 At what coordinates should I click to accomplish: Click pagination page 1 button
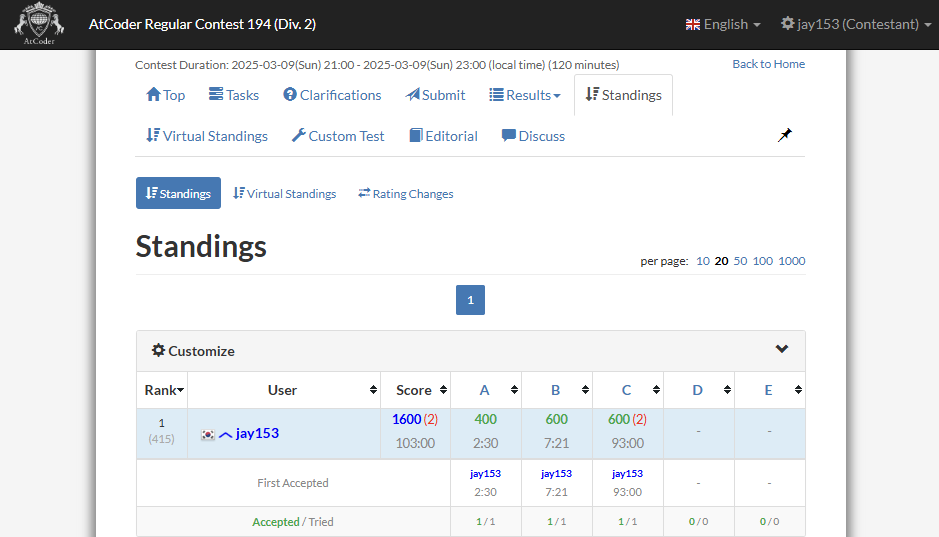(471, 300)
